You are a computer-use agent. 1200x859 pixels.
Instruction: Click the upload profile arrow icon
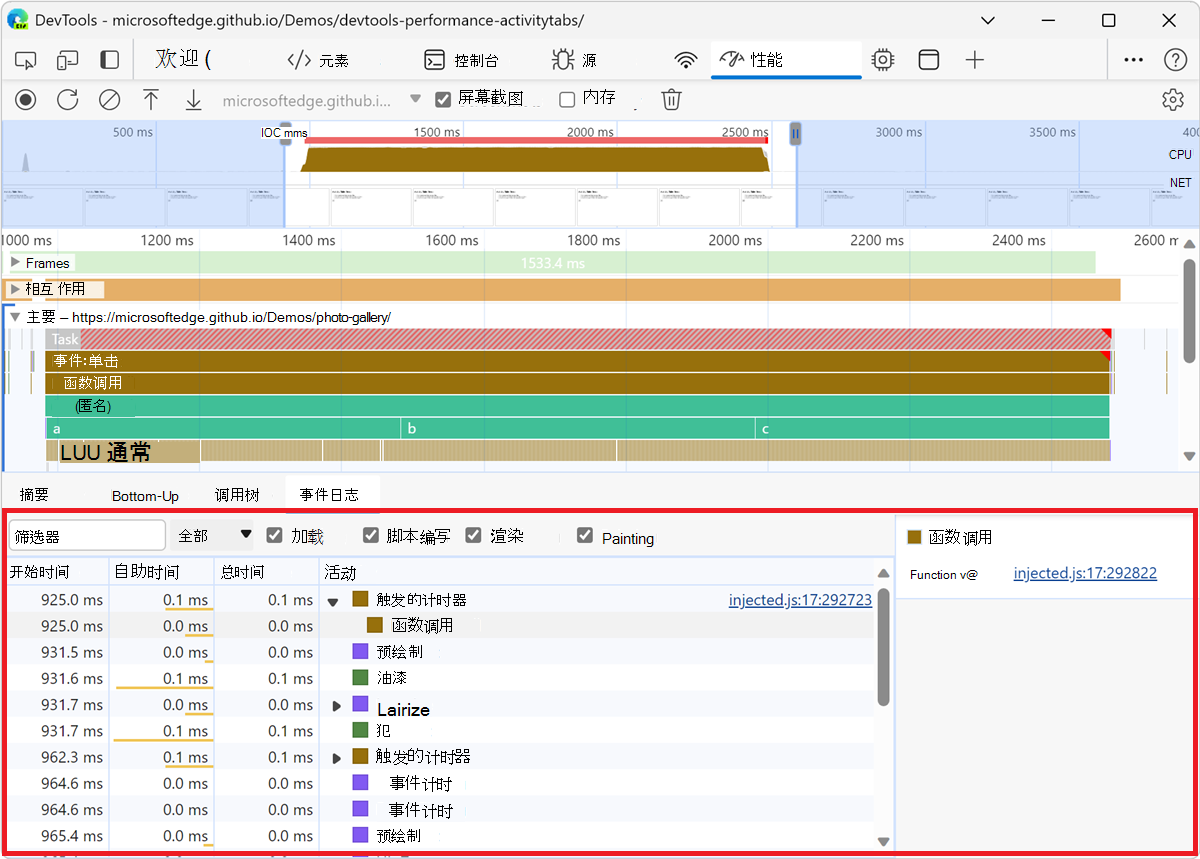(x=151, y=99)
